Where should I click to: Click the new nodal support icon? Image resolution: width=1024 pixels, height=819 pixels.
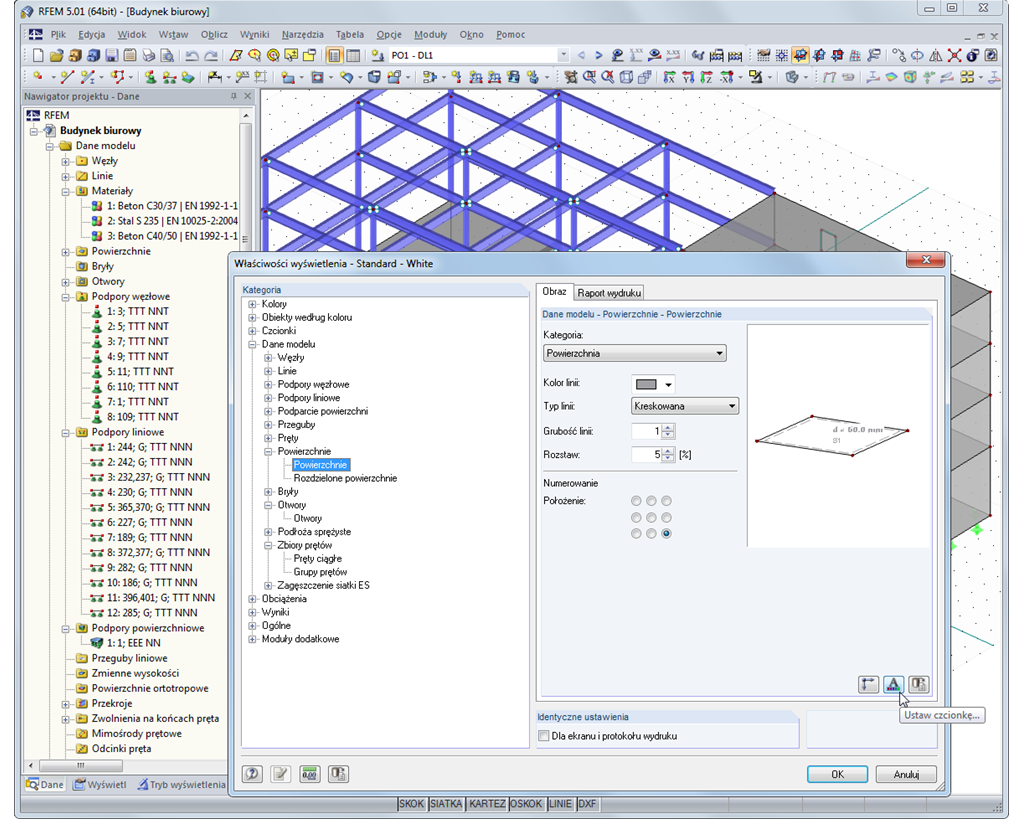[x=150, y=77]
